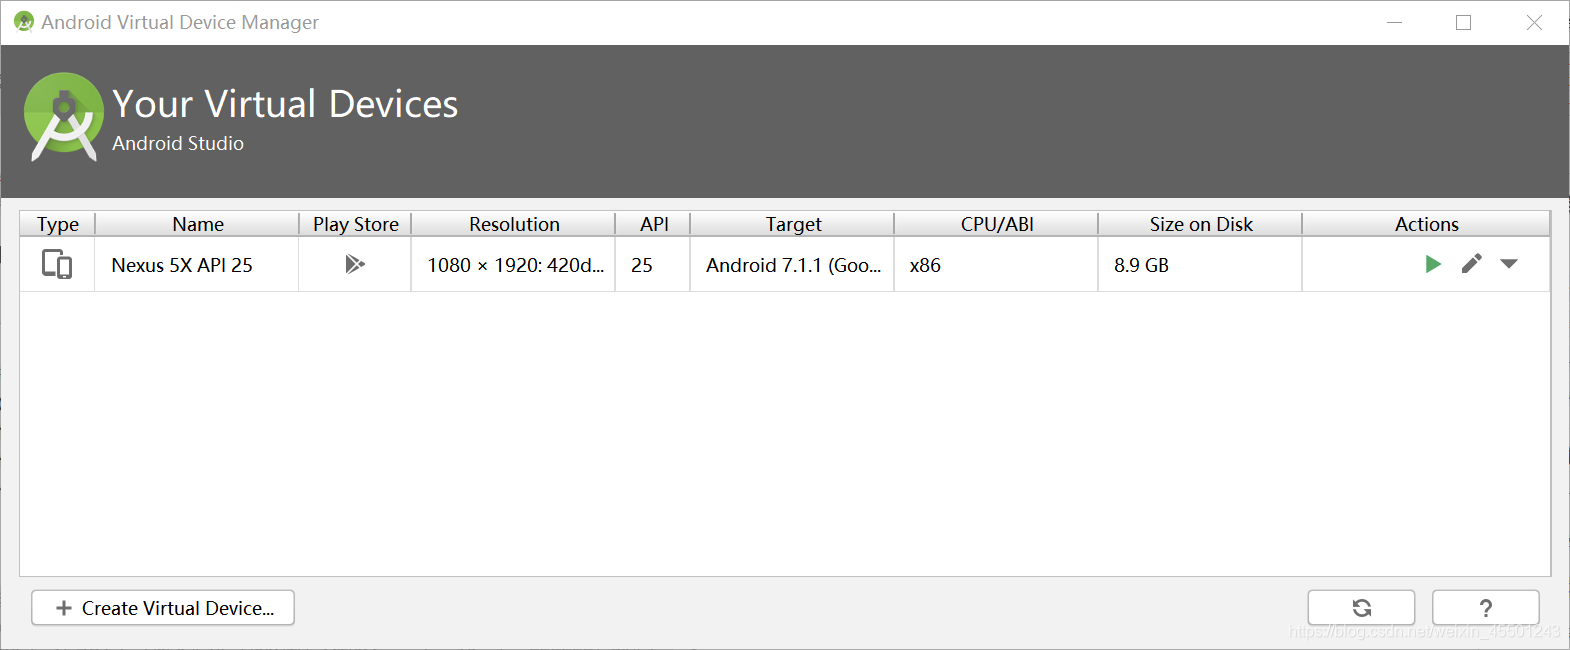Click the Play Store icon in device row
The width and height of the screenshot is (1570, 650).
(355, 264)
